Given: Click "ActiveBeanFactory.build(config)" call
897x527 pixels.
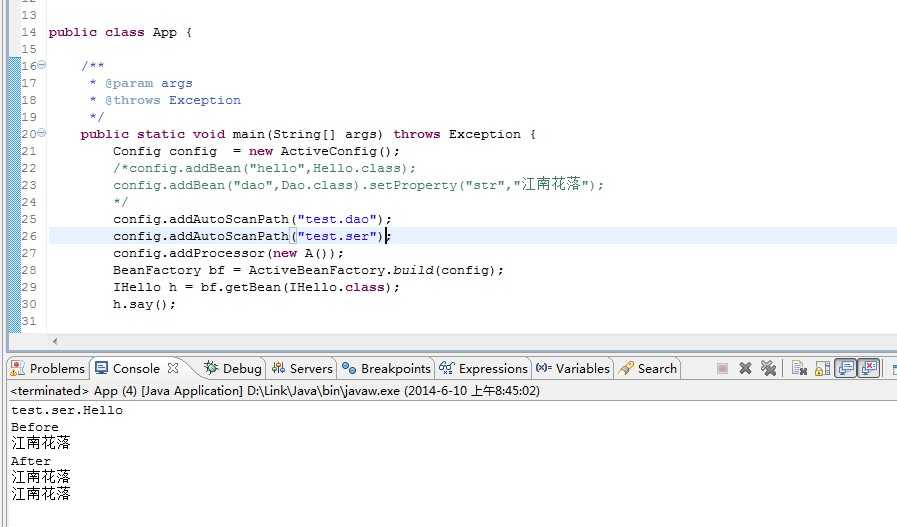Looking at the screenshot, I should [x=372, y=270].
